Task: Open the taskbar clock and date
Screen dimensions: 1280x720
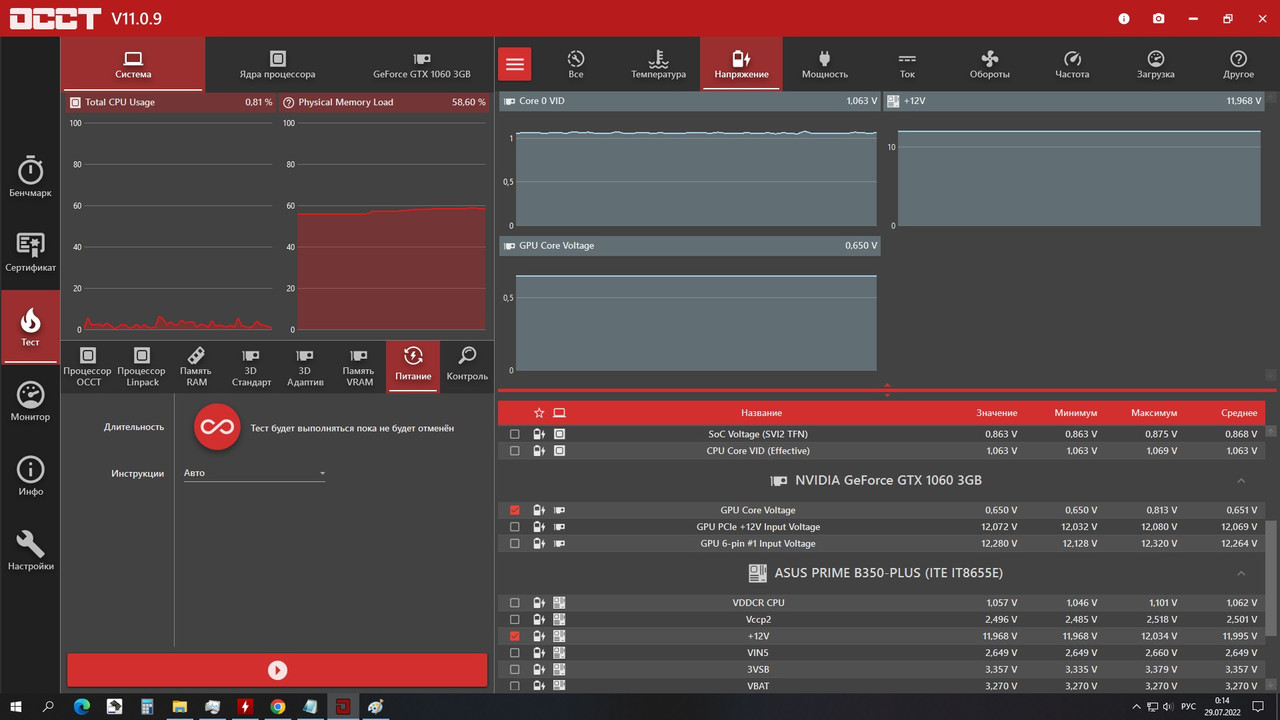Action: point(1222,706)
